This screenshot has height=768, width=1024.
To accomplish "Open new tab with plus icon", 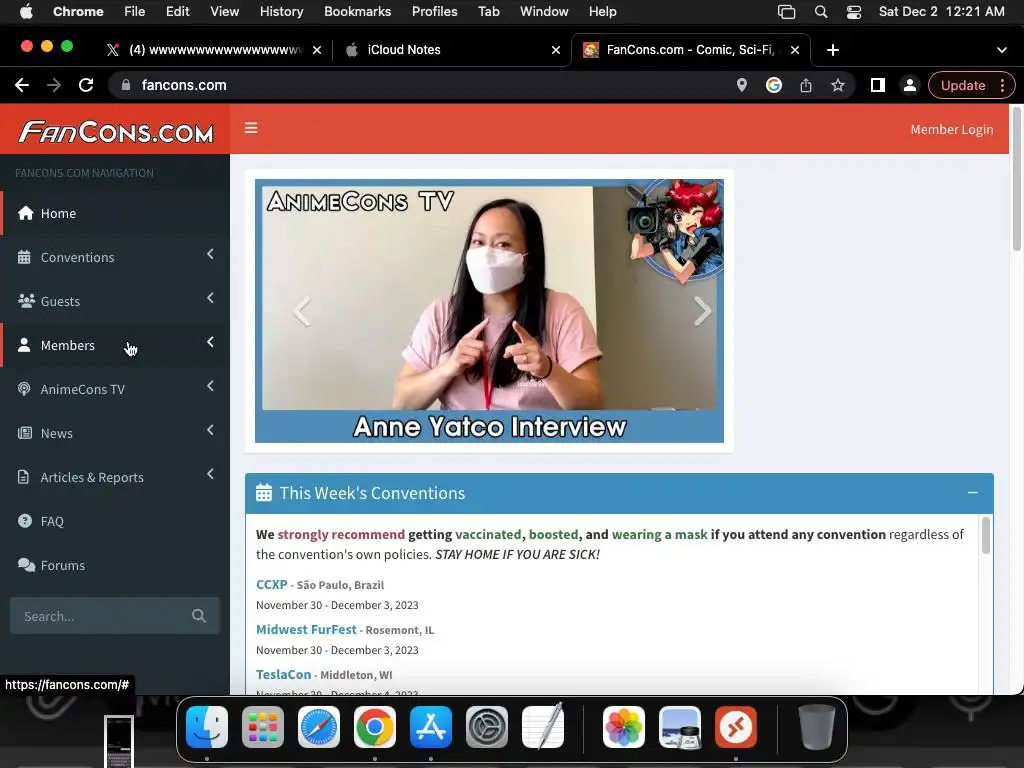I will pos(833,50).
